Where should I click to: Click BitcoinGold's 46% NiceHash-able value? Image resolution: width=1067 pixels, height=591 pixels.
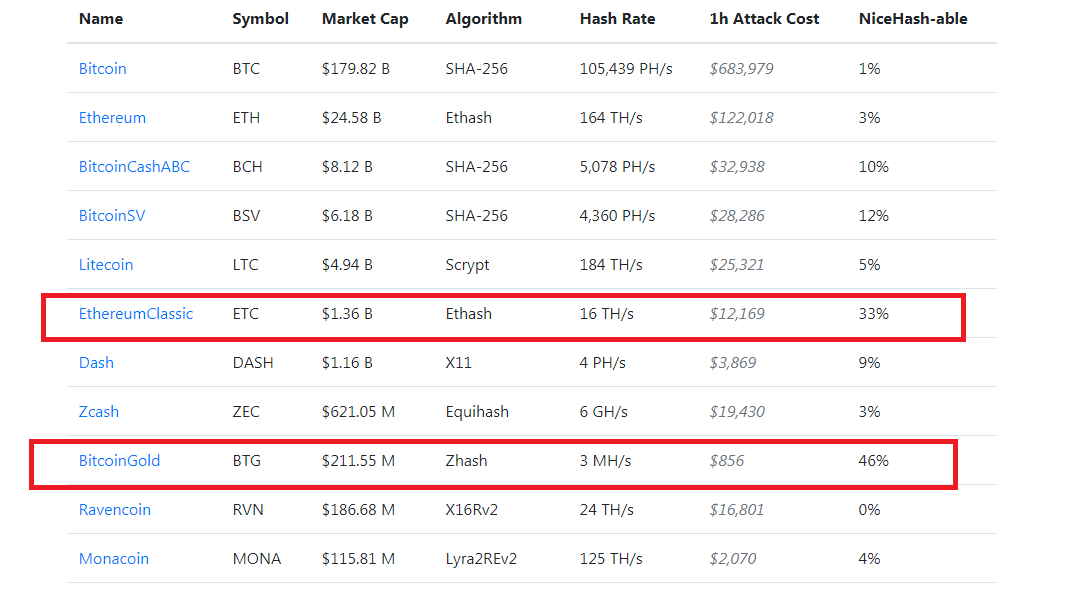pyautogui.click(x=874, y=461)
